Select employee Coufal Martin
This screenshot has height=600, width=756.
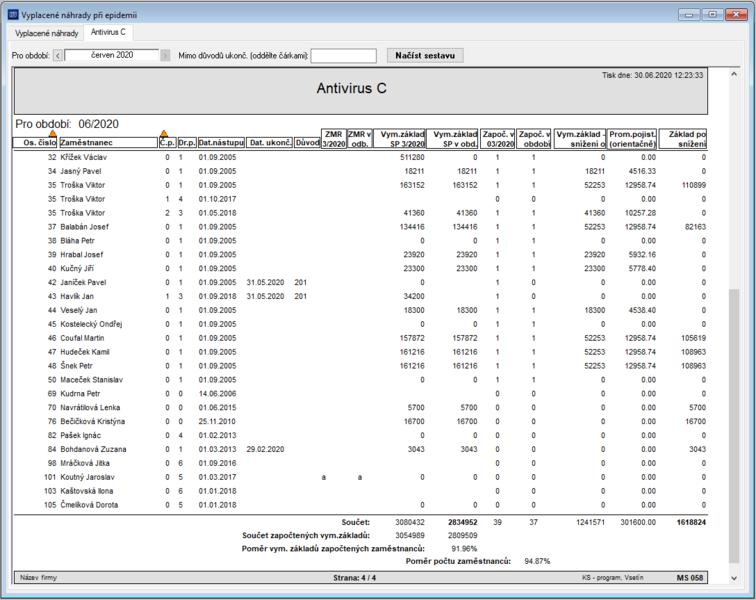pyautogui.click(x=82, y=338)
